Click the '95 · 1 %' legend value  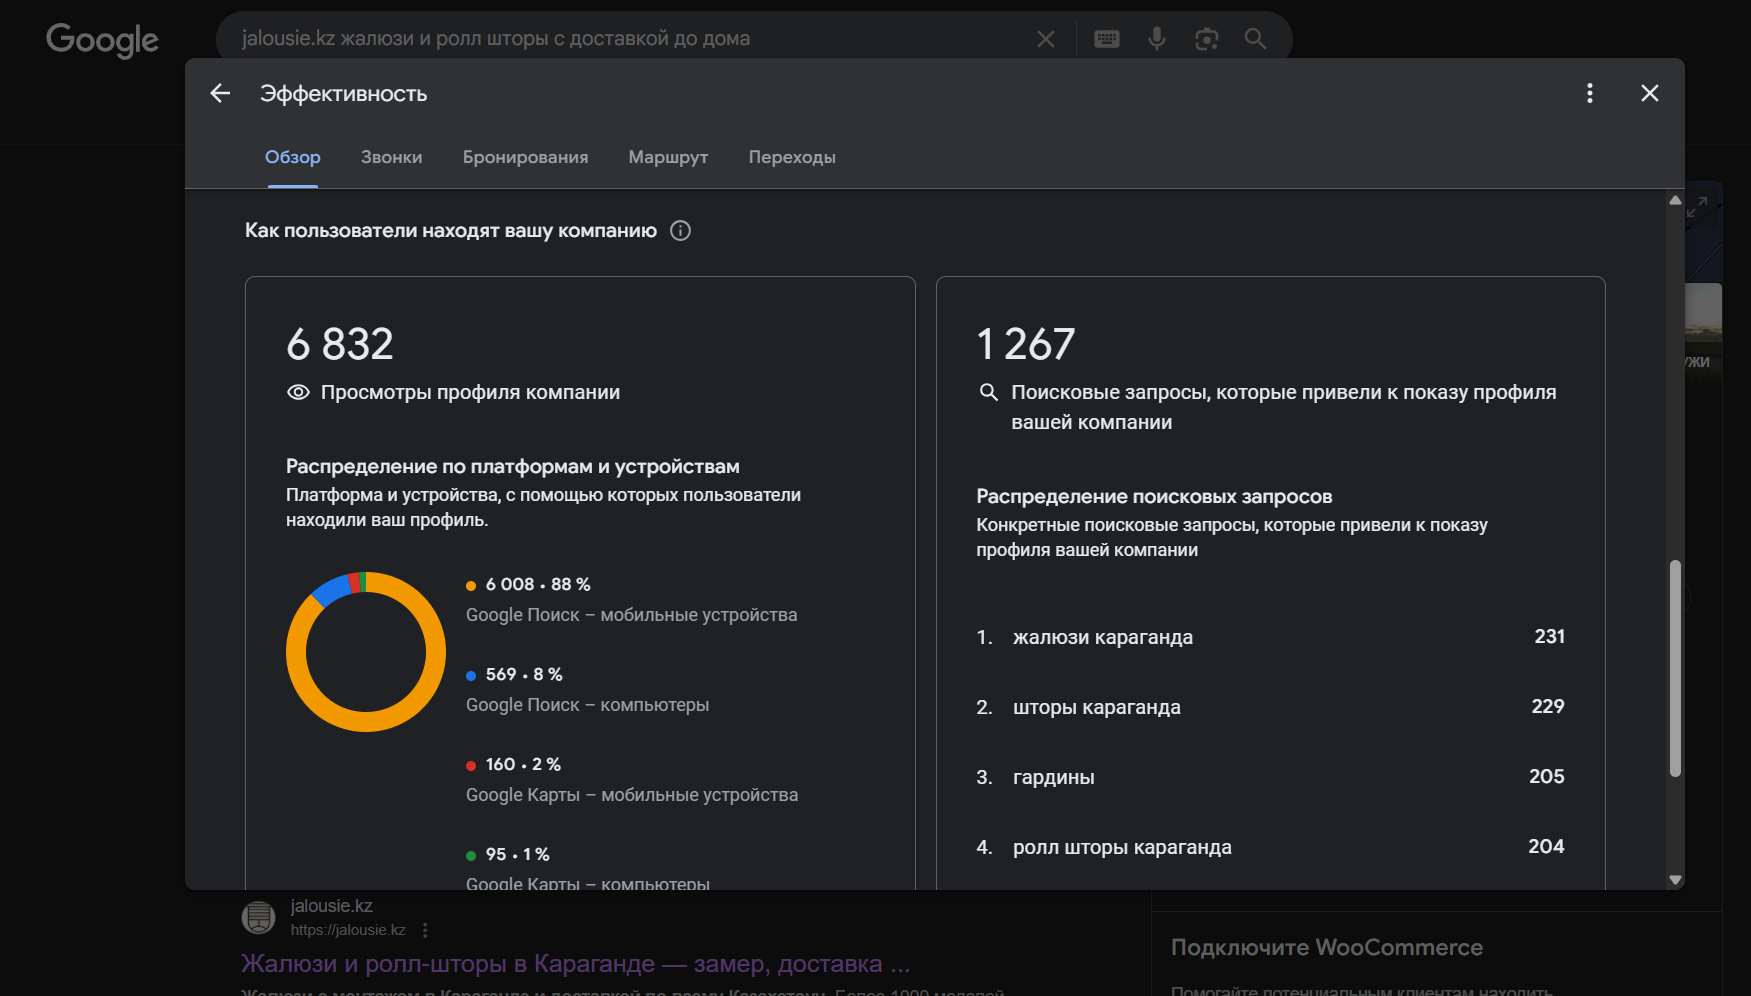pyautogui.click(x=518, y=855)
